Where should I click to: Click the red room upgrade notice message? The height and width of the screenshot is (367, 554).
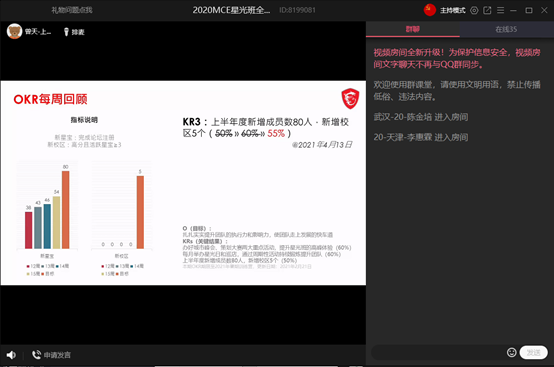pos(457,58)
